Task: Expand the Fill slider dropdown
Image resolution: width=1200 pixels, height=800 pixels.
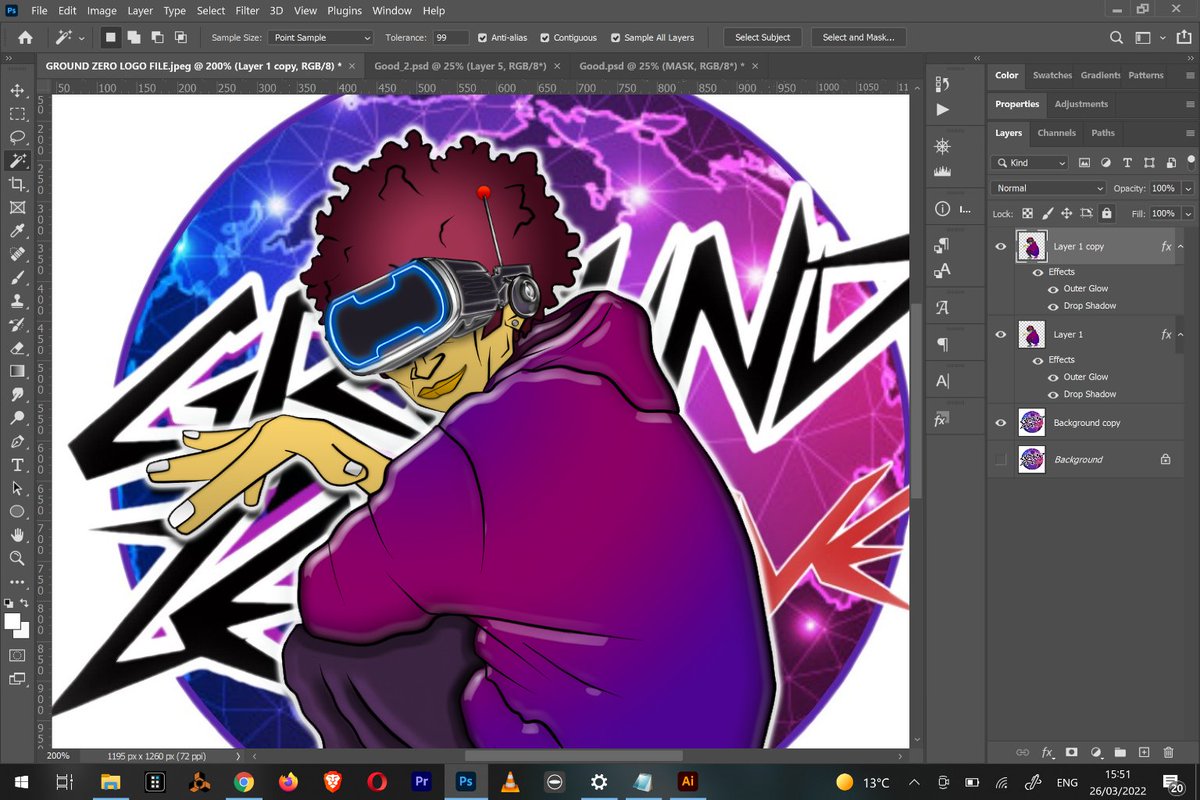Action: click(1188, 213)
